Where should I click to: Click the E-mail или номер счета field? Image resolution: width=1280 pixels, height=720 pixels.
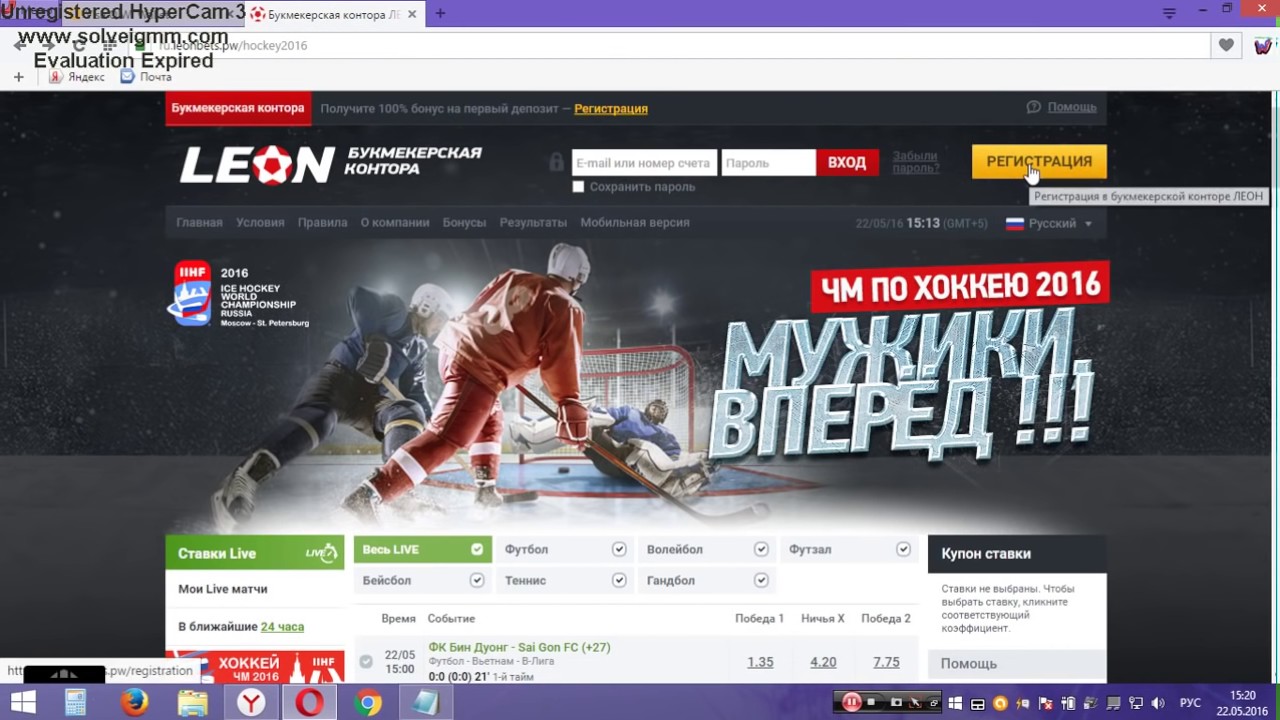tap(645, 163)
